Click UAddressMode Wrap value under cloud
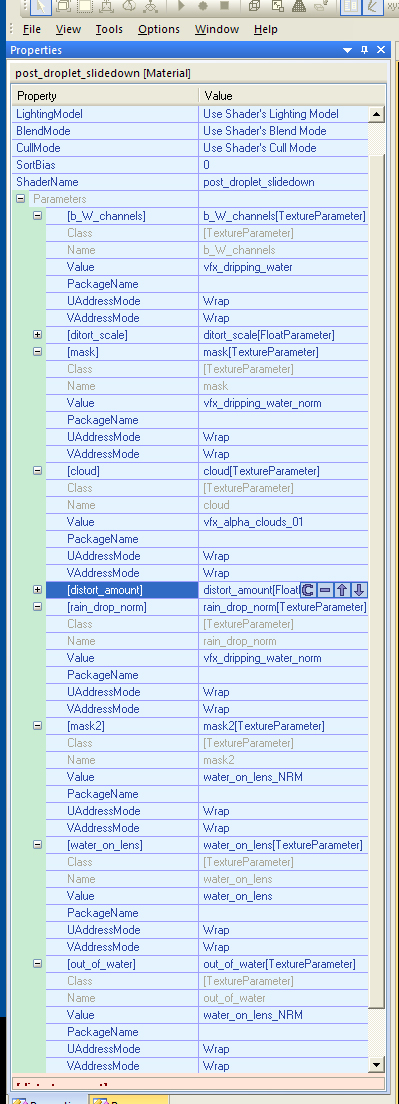Image resolution: width=399 pixels, height=1104 pixels. coord(216,556)
